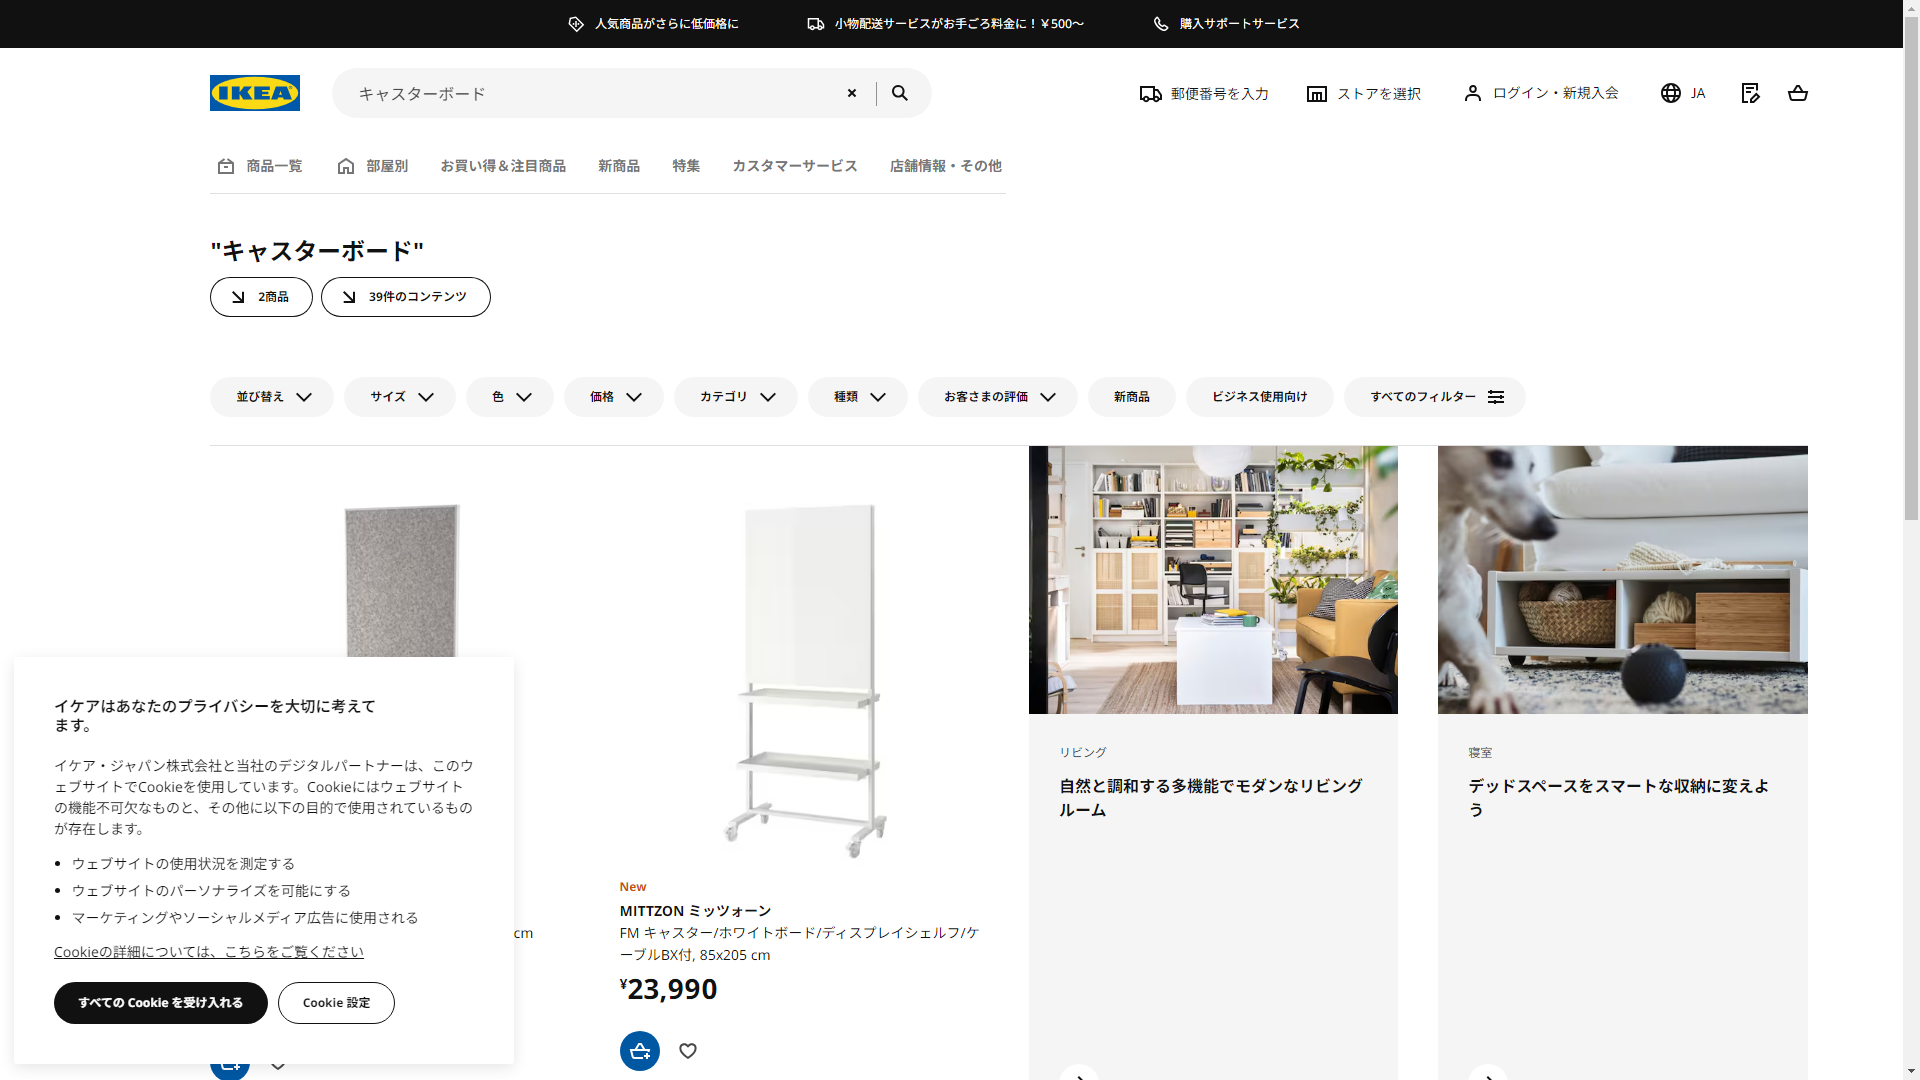Screen dimensions: 1920x1080
Task: Click the globe language selector JA
Action: 1683,93
